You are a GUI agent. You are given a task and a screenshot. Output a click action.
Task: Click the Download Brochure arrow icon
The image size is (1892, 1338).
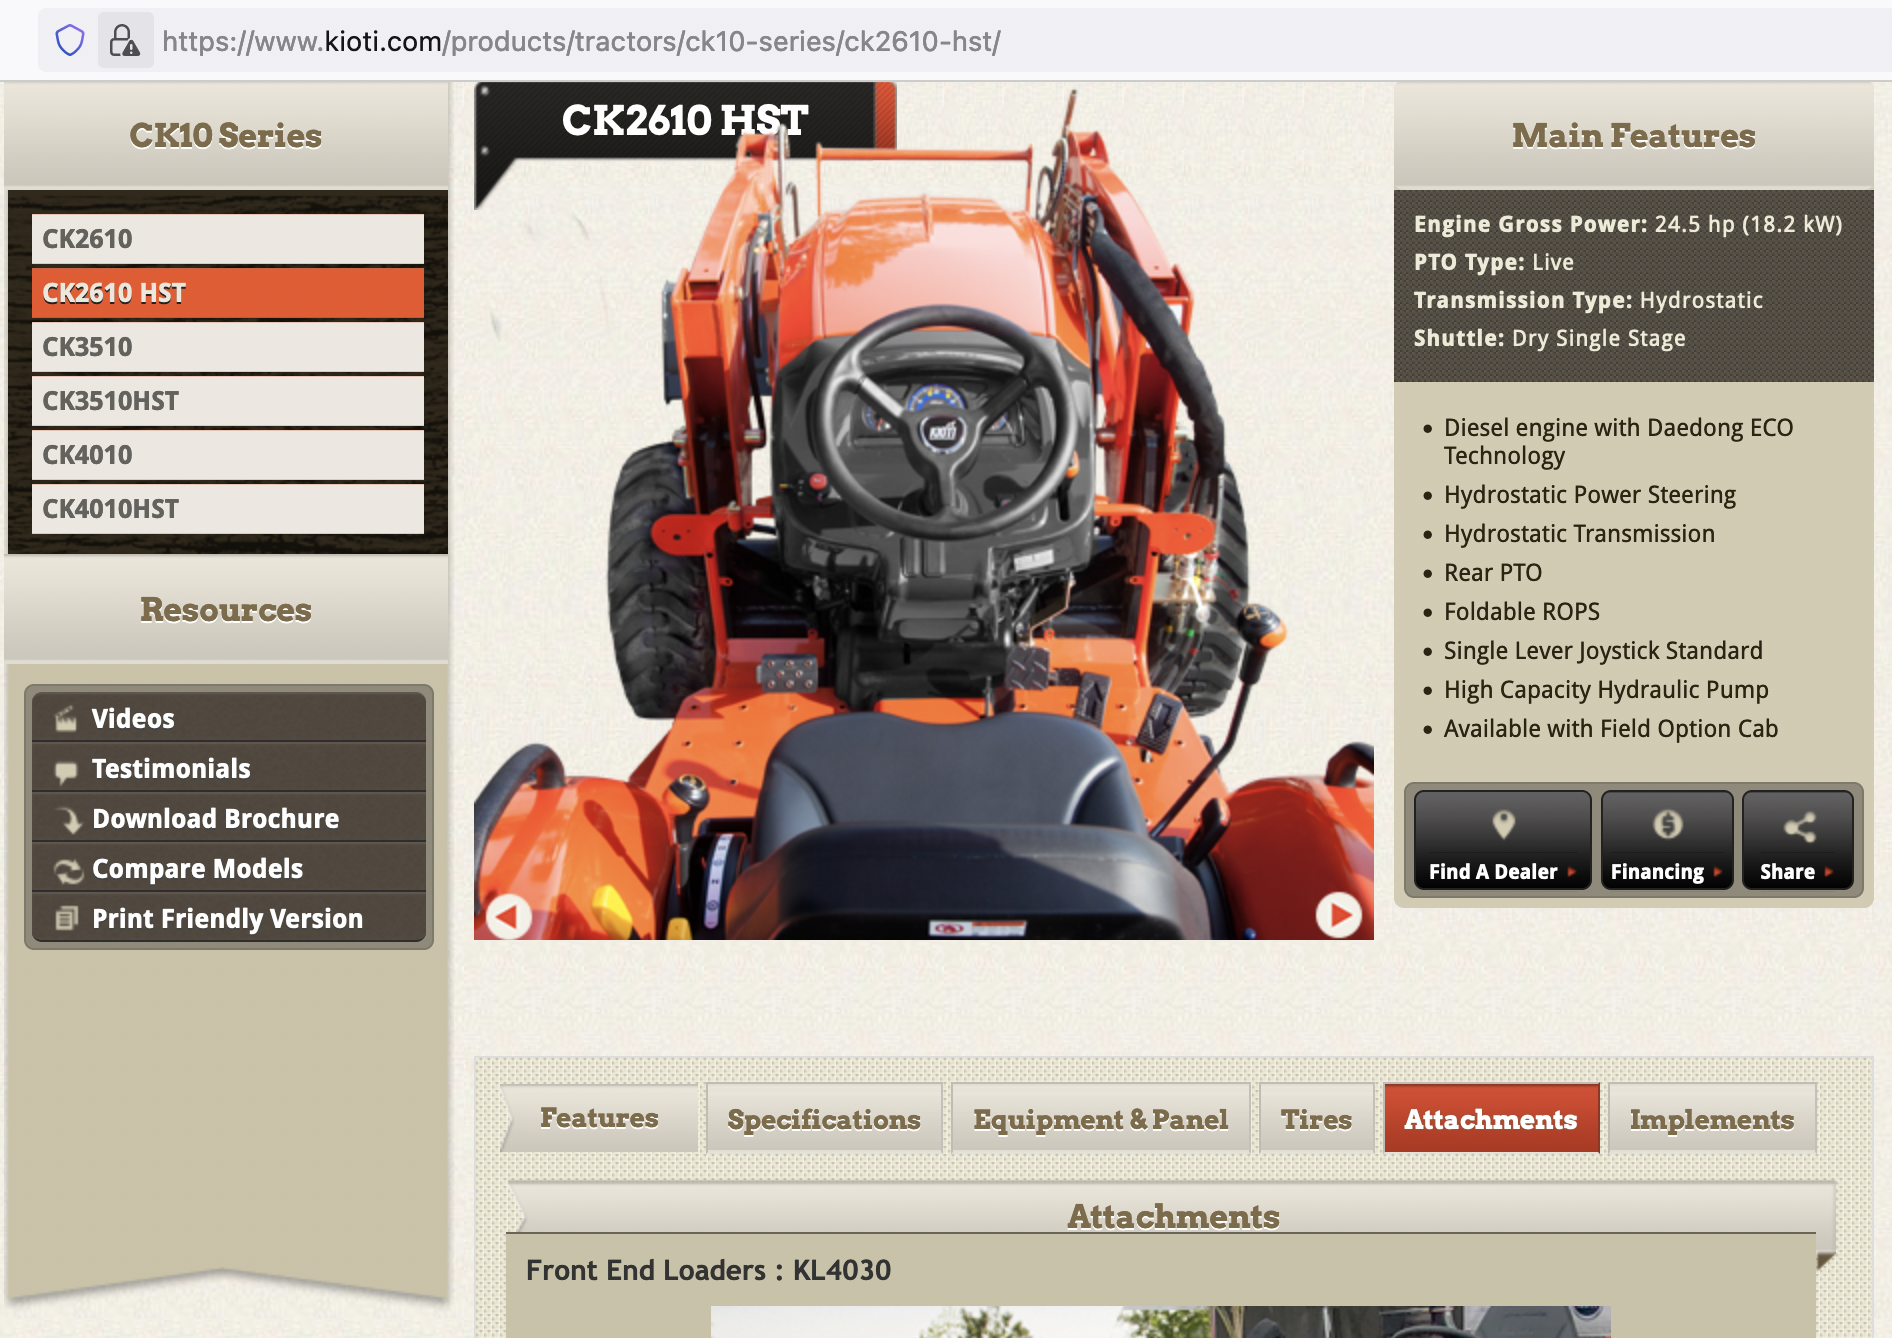(x=68, y=820)
